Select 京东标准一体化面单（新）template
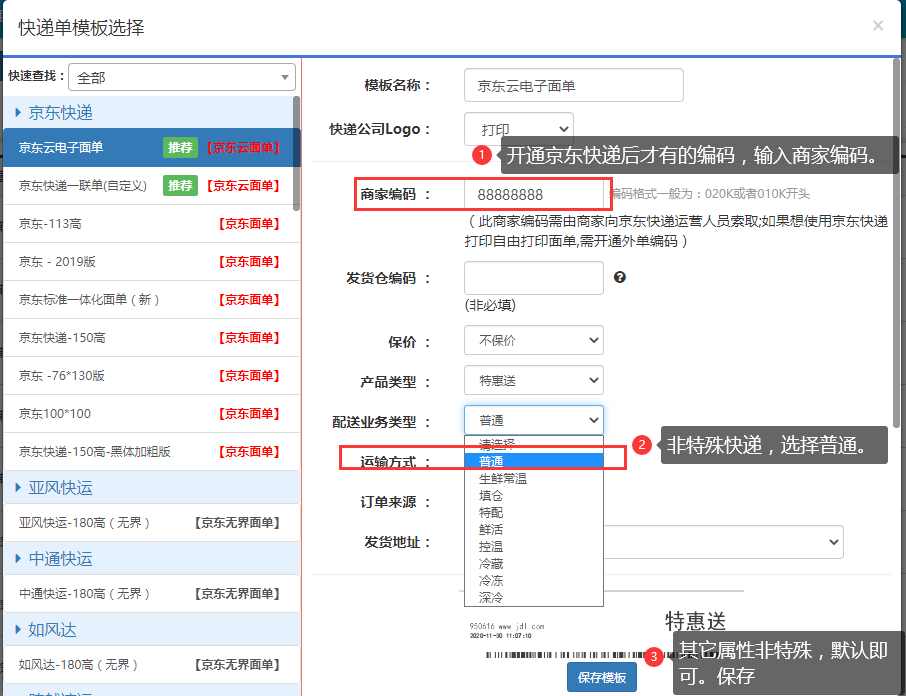Image resolution: width=906 pixels, height=696 pixels. (x=90, y=300)
